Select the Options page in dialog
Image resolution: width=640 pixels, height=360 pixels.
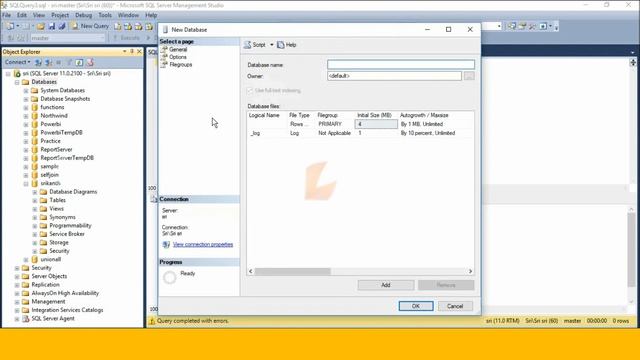click(178, 57)
